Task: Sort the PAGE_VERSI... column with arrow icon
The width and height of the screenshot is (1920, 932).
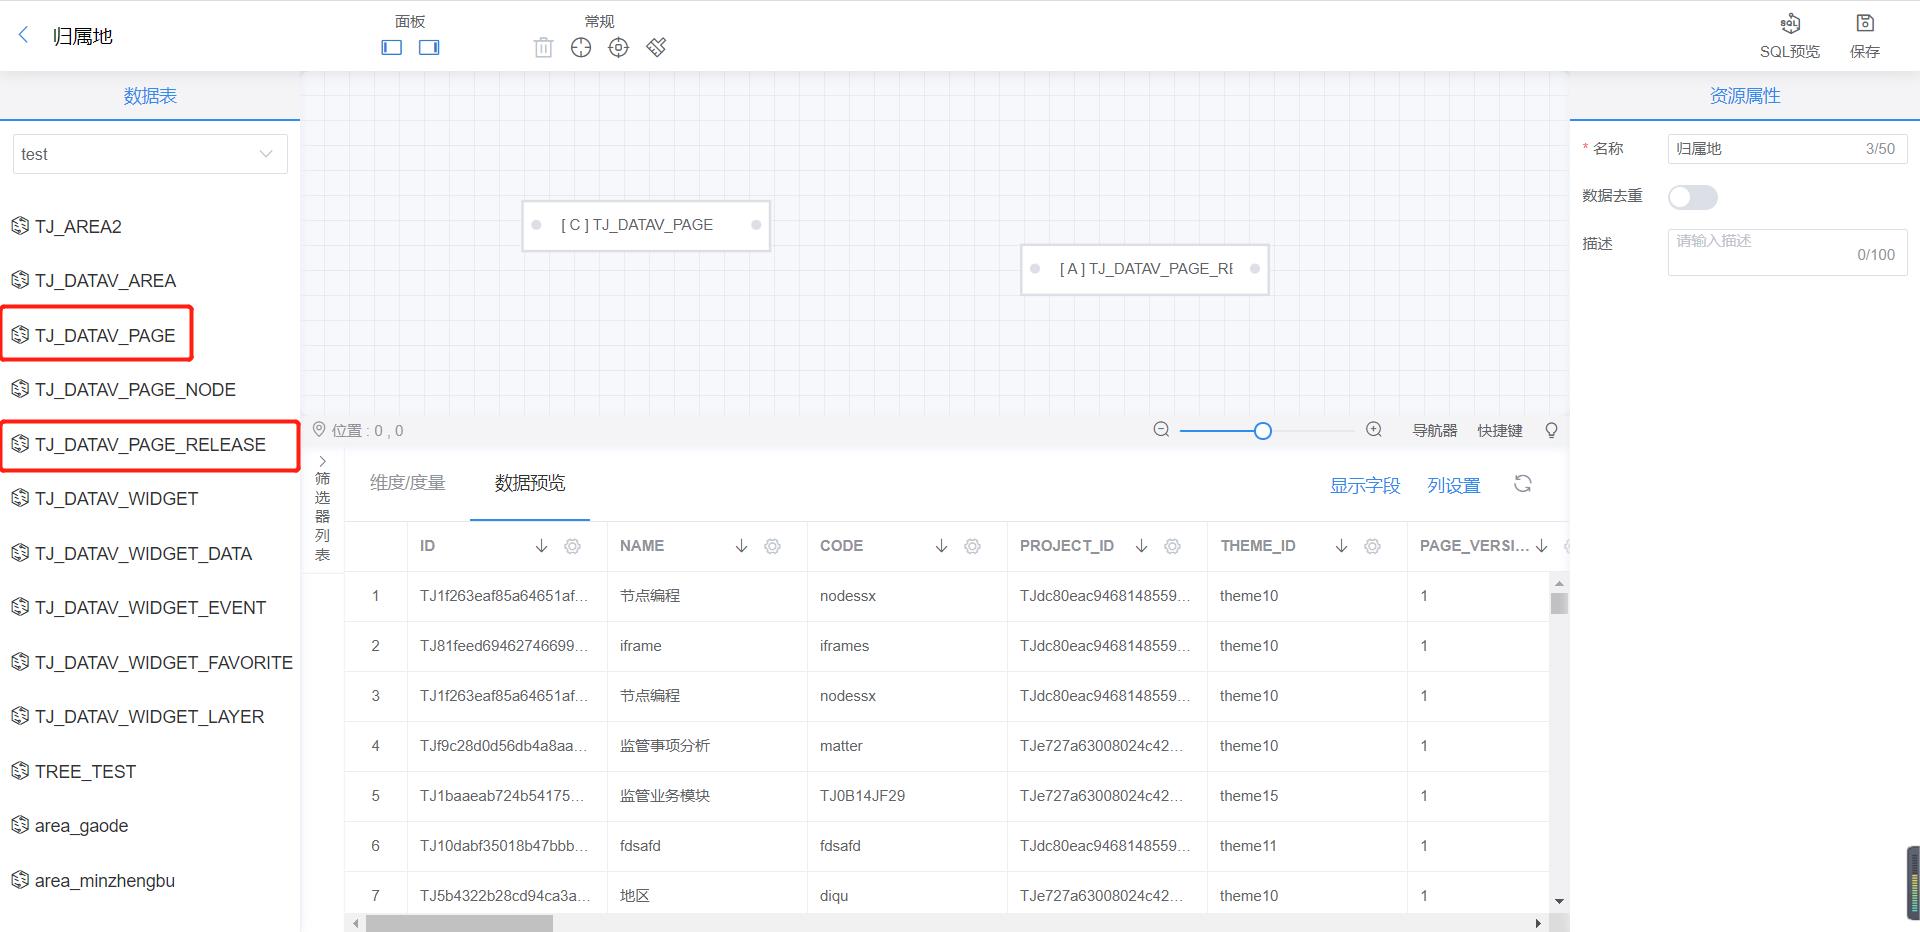Action: click(x=1541, y=546)
